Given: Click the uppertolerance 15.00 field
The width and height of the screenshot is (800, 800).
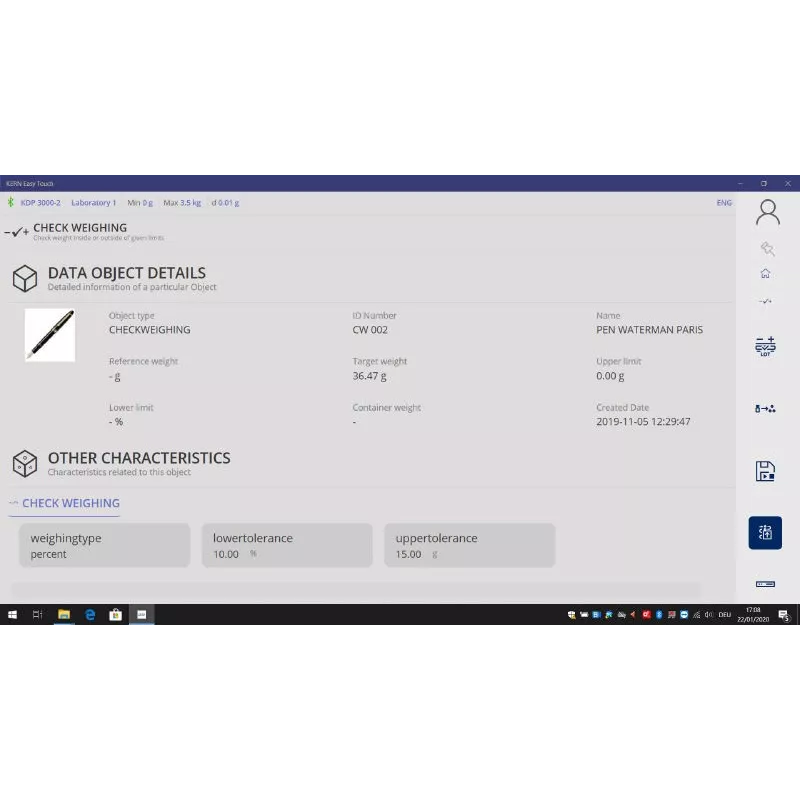Looking at the screenshot, I should 469,545.
